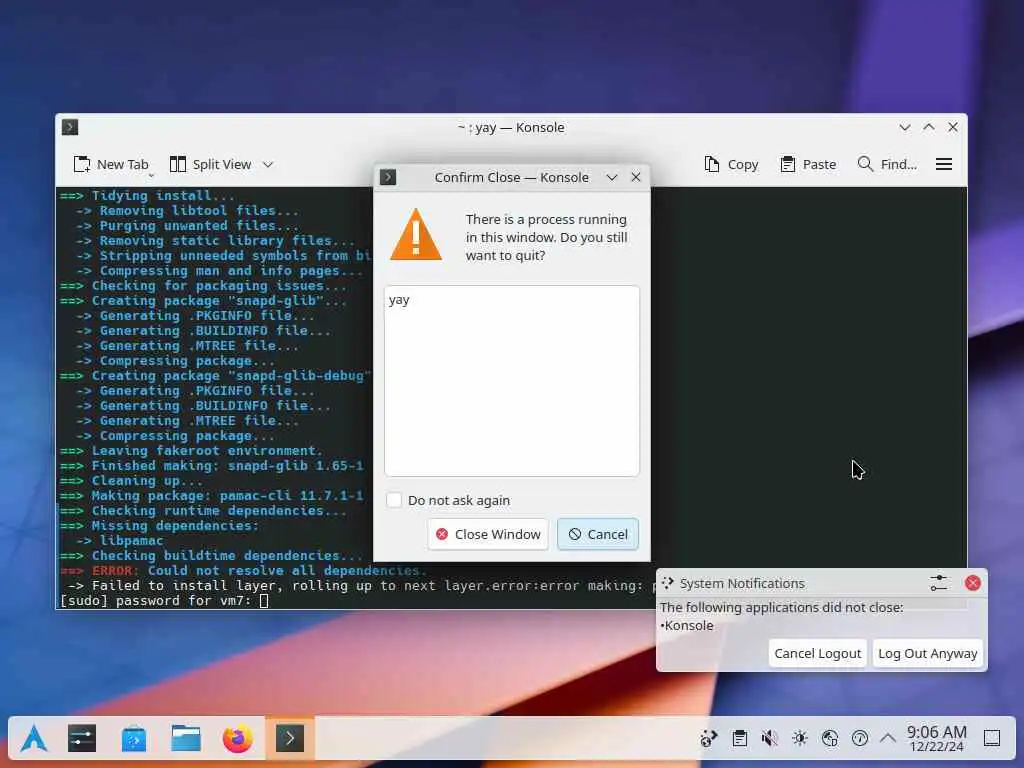Viewport: 1024px width, 768px height.
Task: Click the libpamac missing dependency line
Action: (x=120, y=541)
